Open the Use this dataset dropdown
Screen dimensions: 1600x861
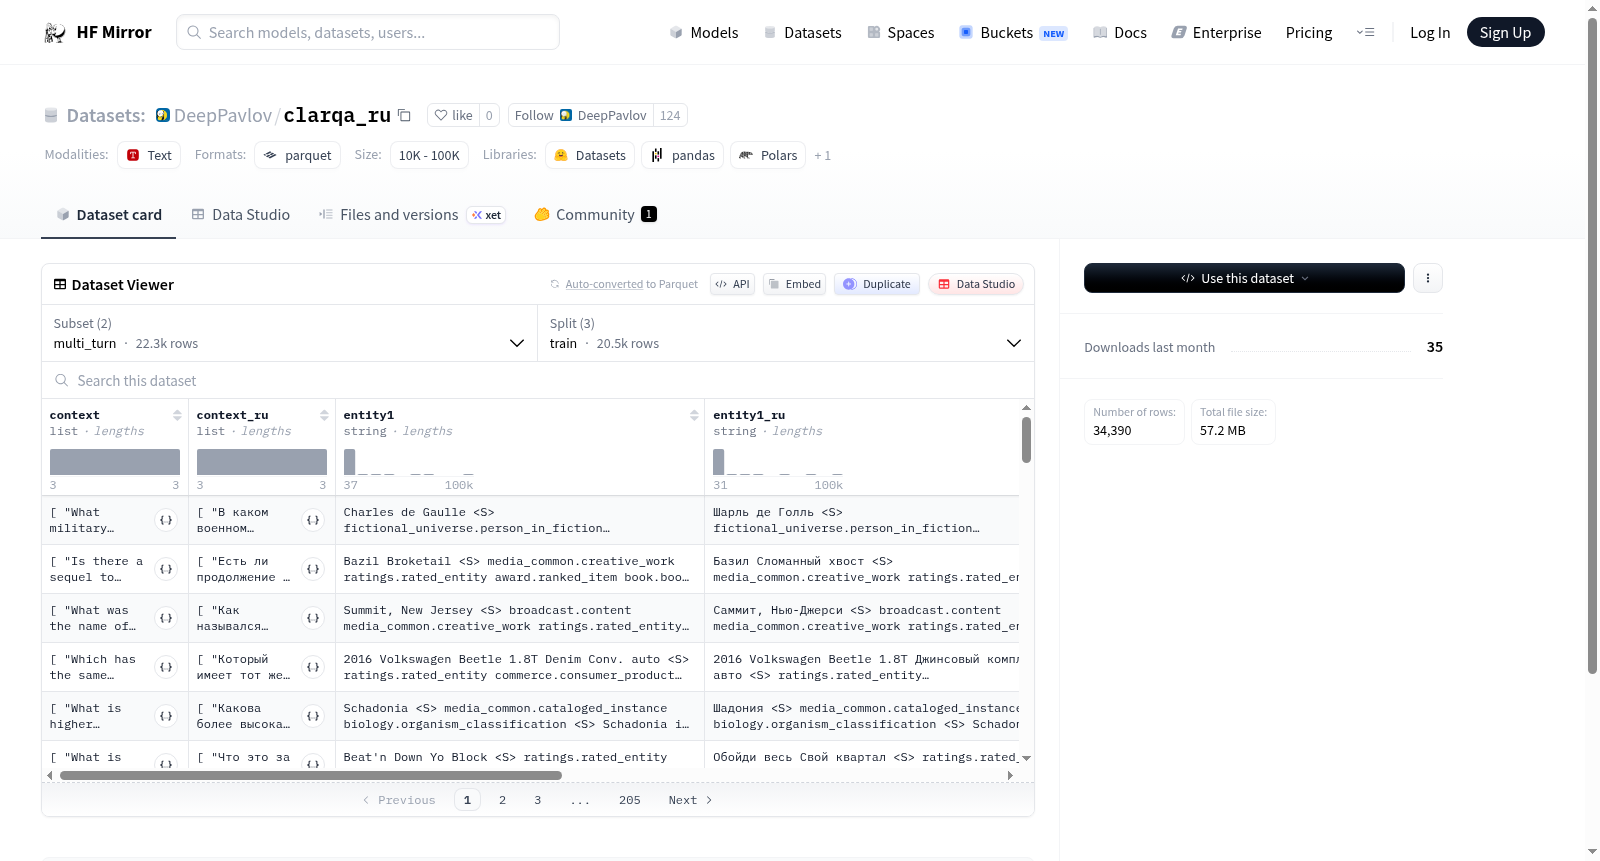(x=1244, y=278)
